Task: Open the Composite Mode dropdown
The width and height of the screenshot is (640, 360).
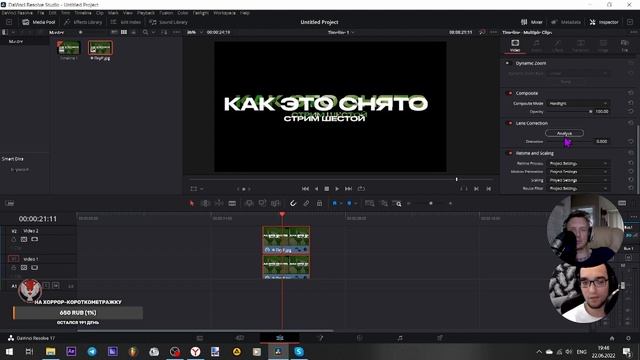Action: 578,104
